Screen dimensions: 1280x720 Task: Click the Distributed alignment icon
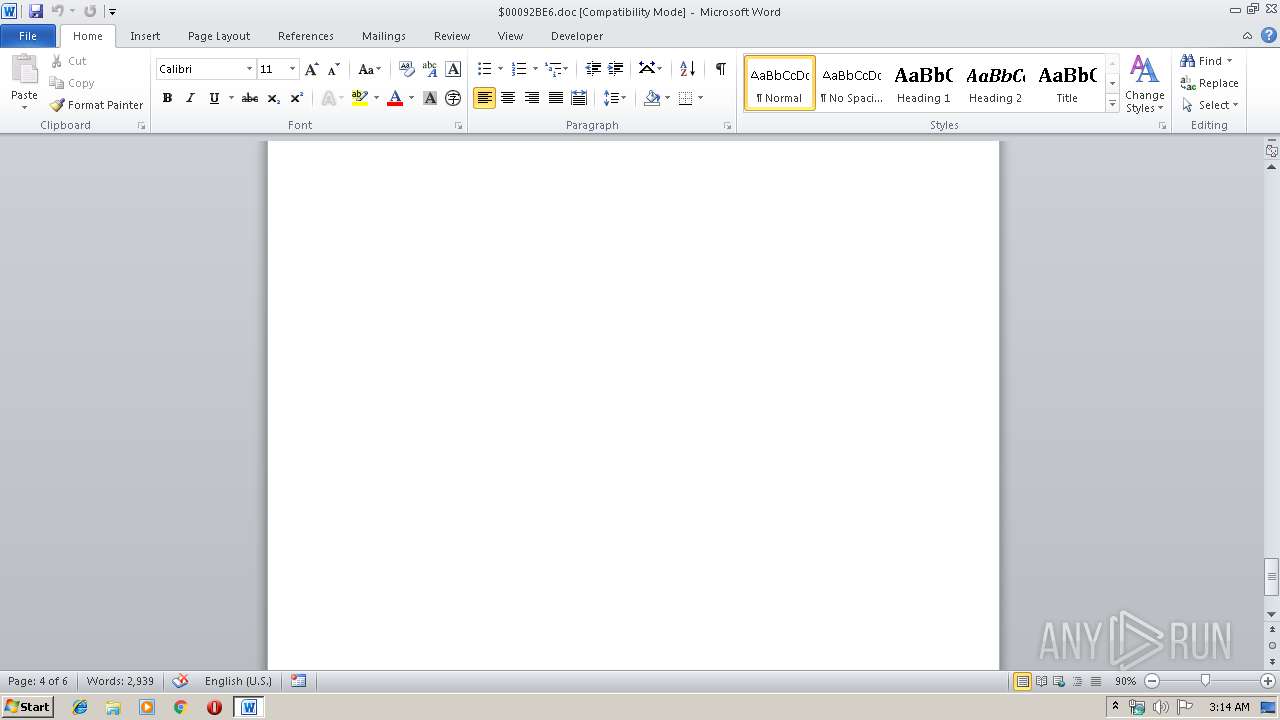point(579,98)
